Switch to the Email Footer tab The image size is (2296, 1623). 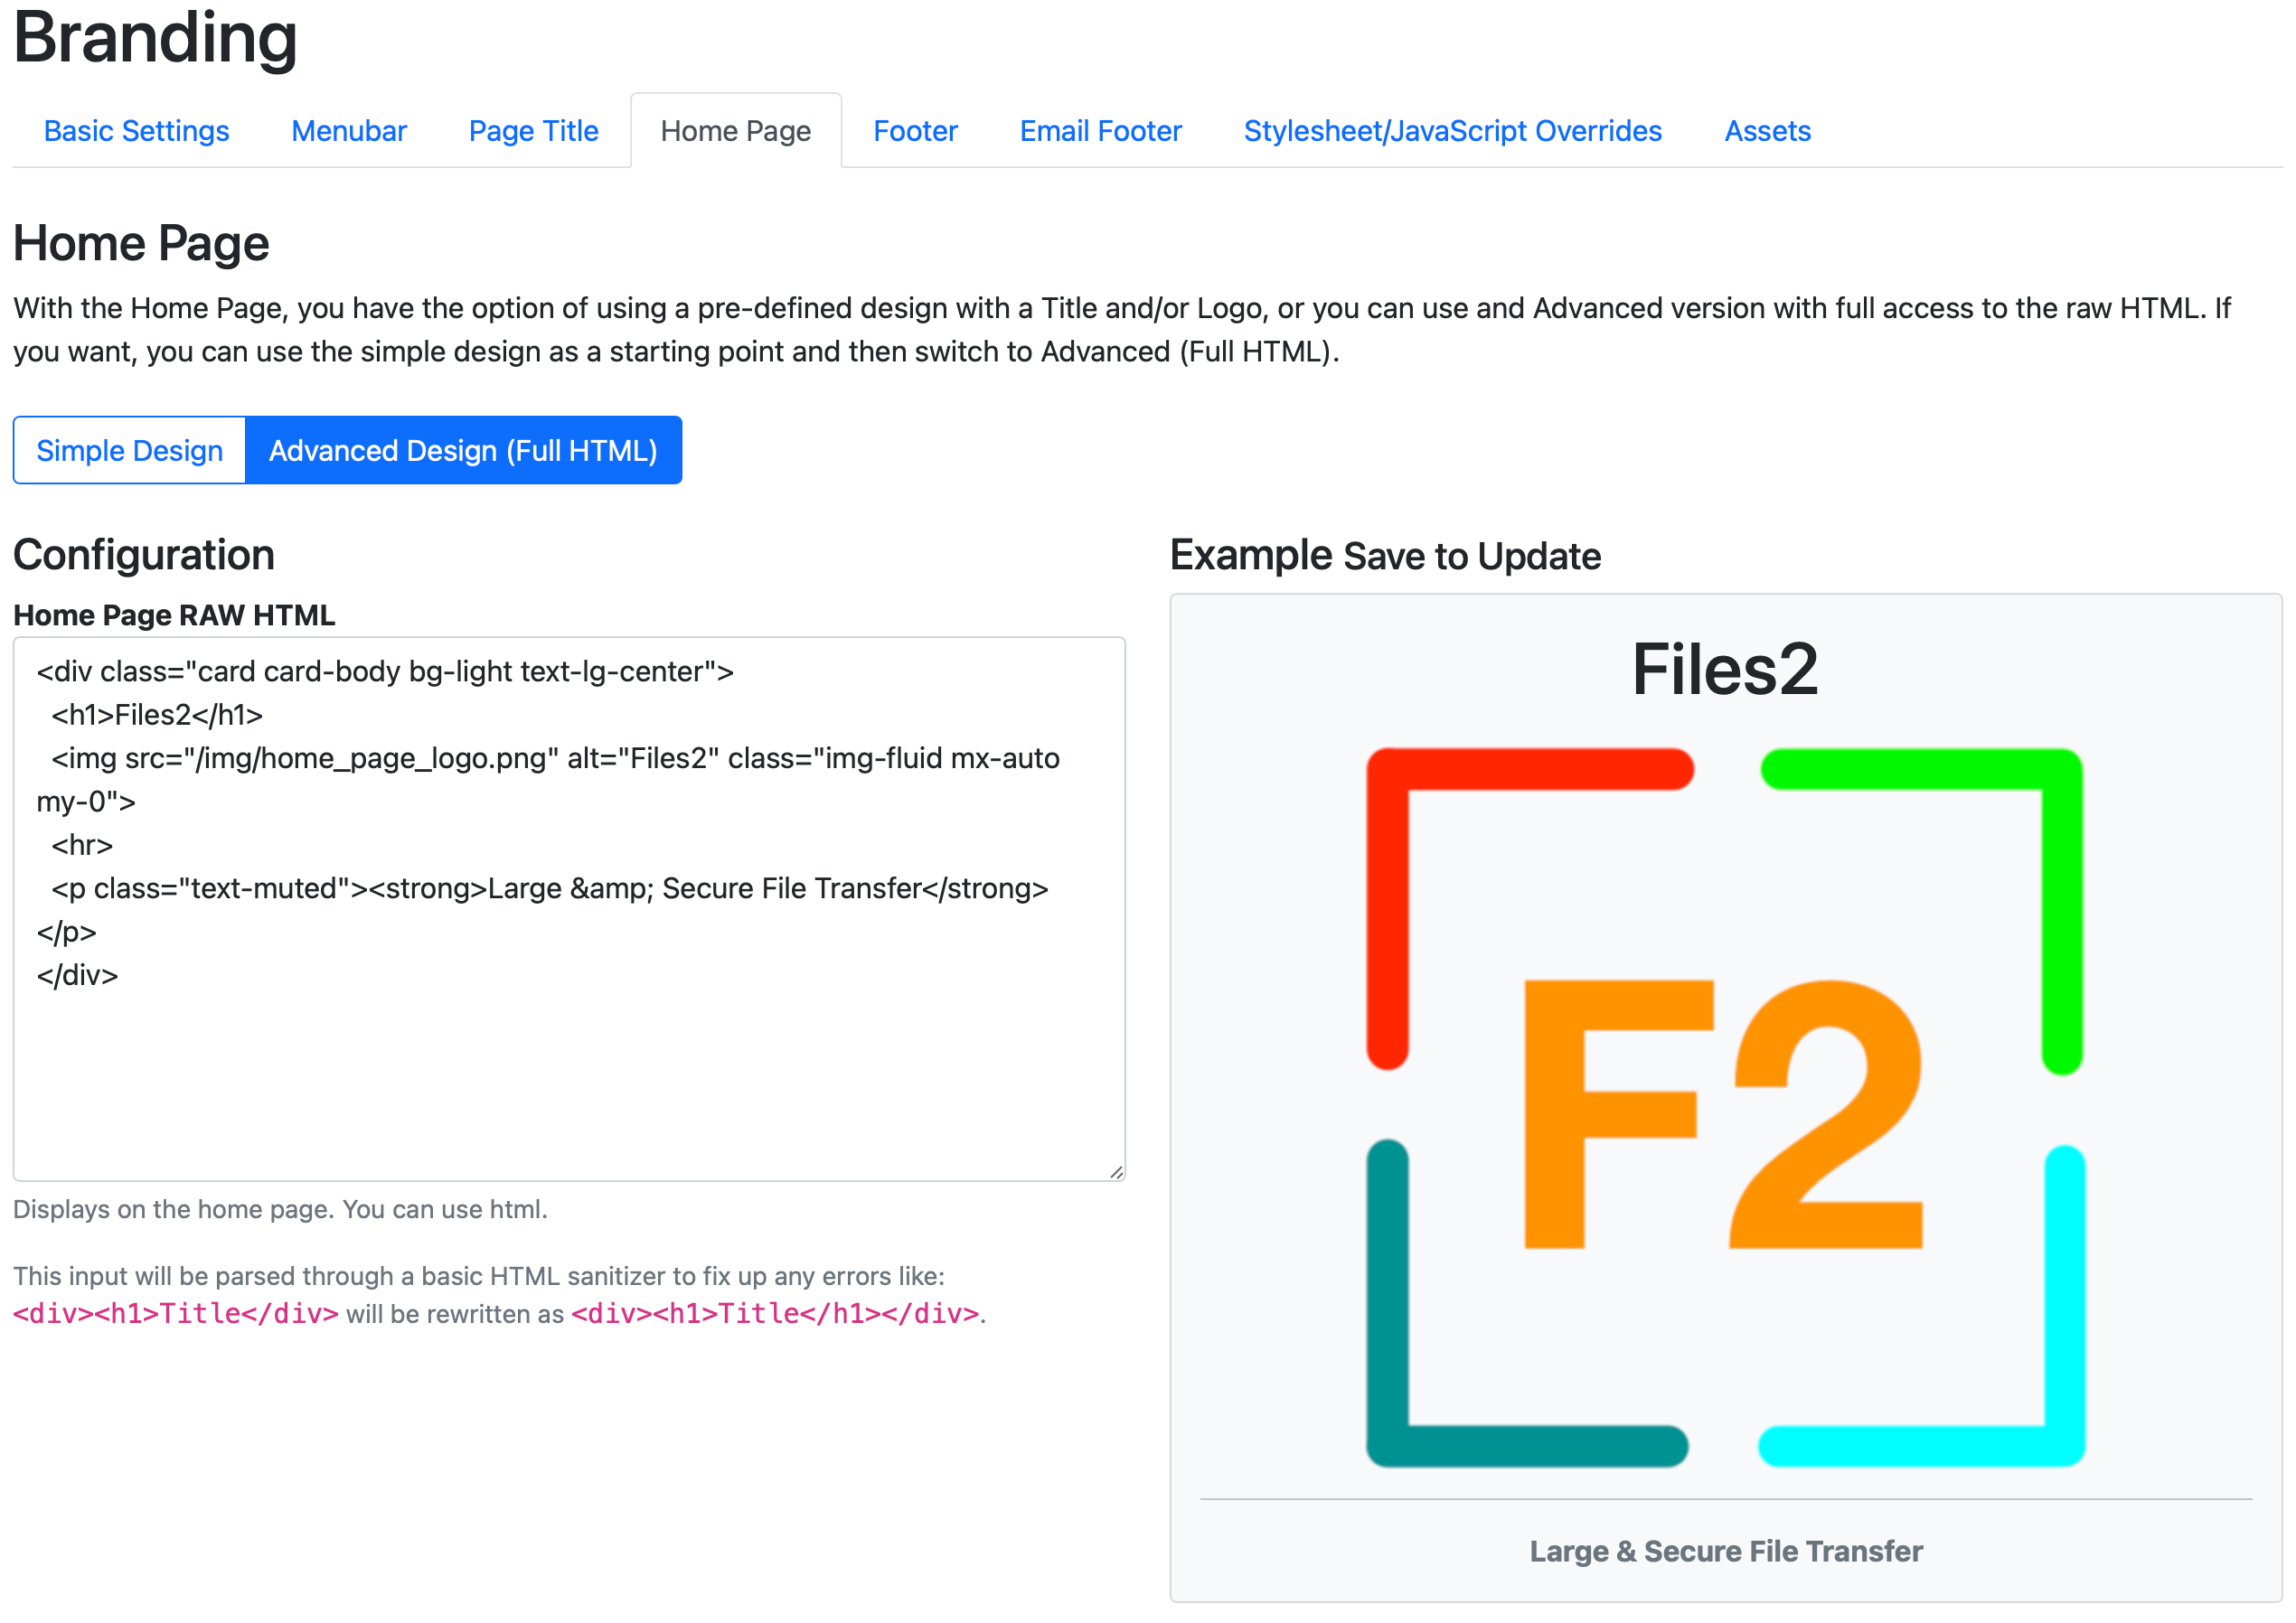1099,130
